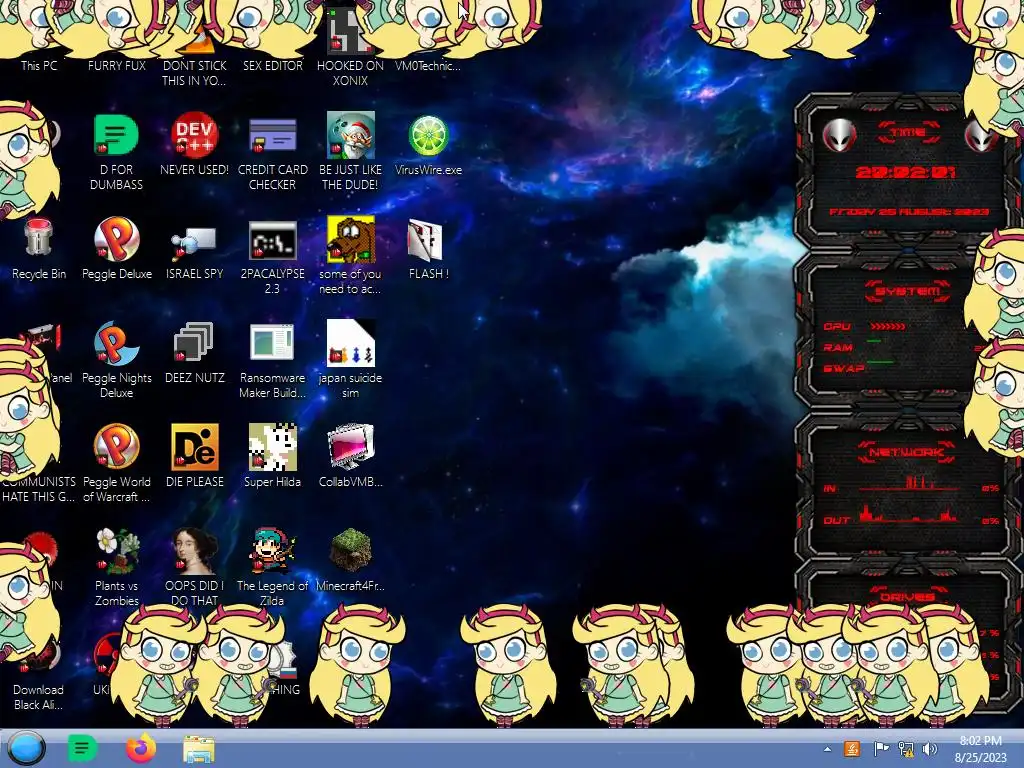Open the This PC desktop label
The image size is (1024, 768).
(x=39, y=65)
